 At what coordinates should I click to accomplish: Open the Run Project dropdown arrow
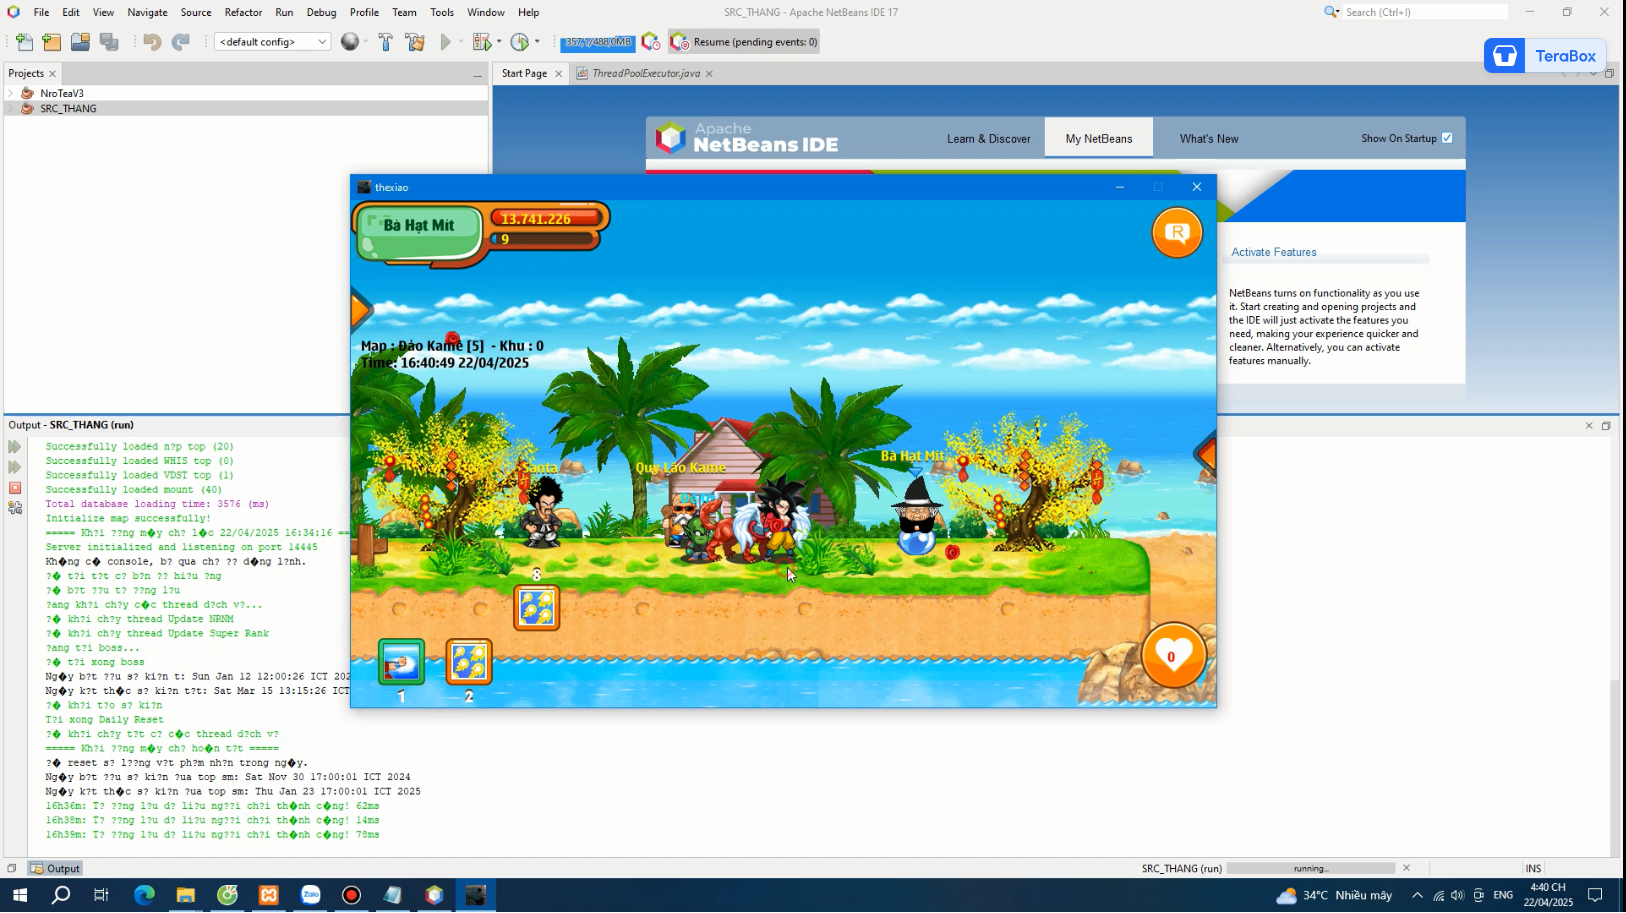click(x=460, y=42)
